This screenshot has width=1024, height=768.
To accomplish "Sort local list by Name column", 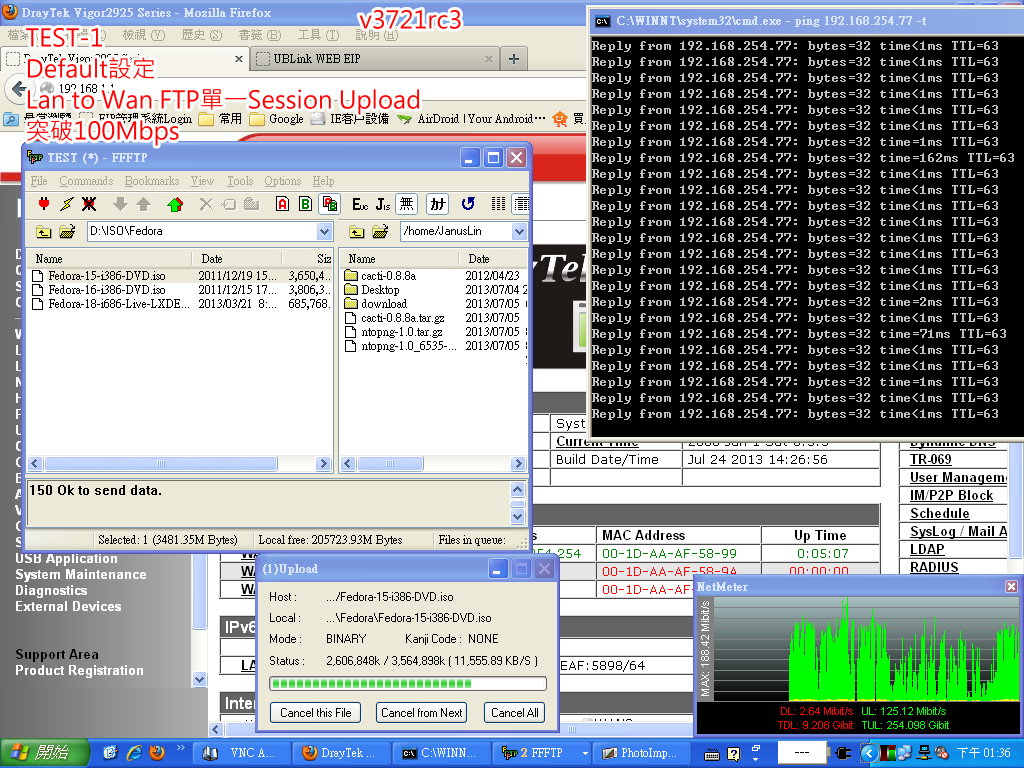I will tap(111, 259).
